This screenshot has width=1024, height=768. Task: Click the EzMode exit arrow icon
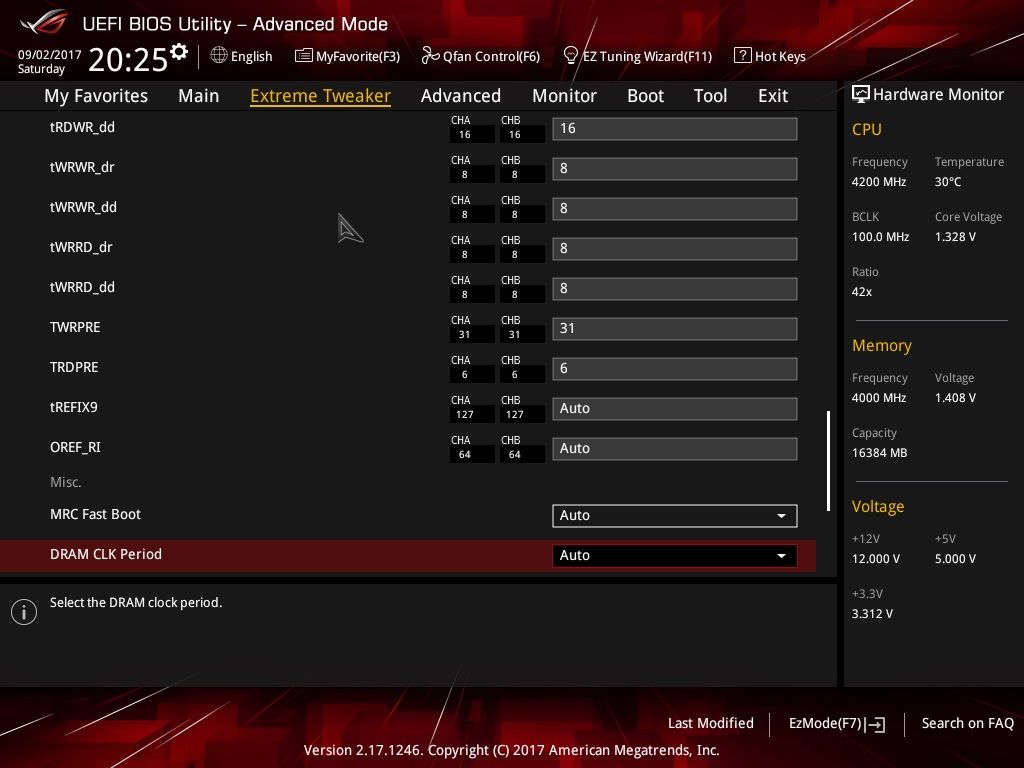tap(876, 724)
